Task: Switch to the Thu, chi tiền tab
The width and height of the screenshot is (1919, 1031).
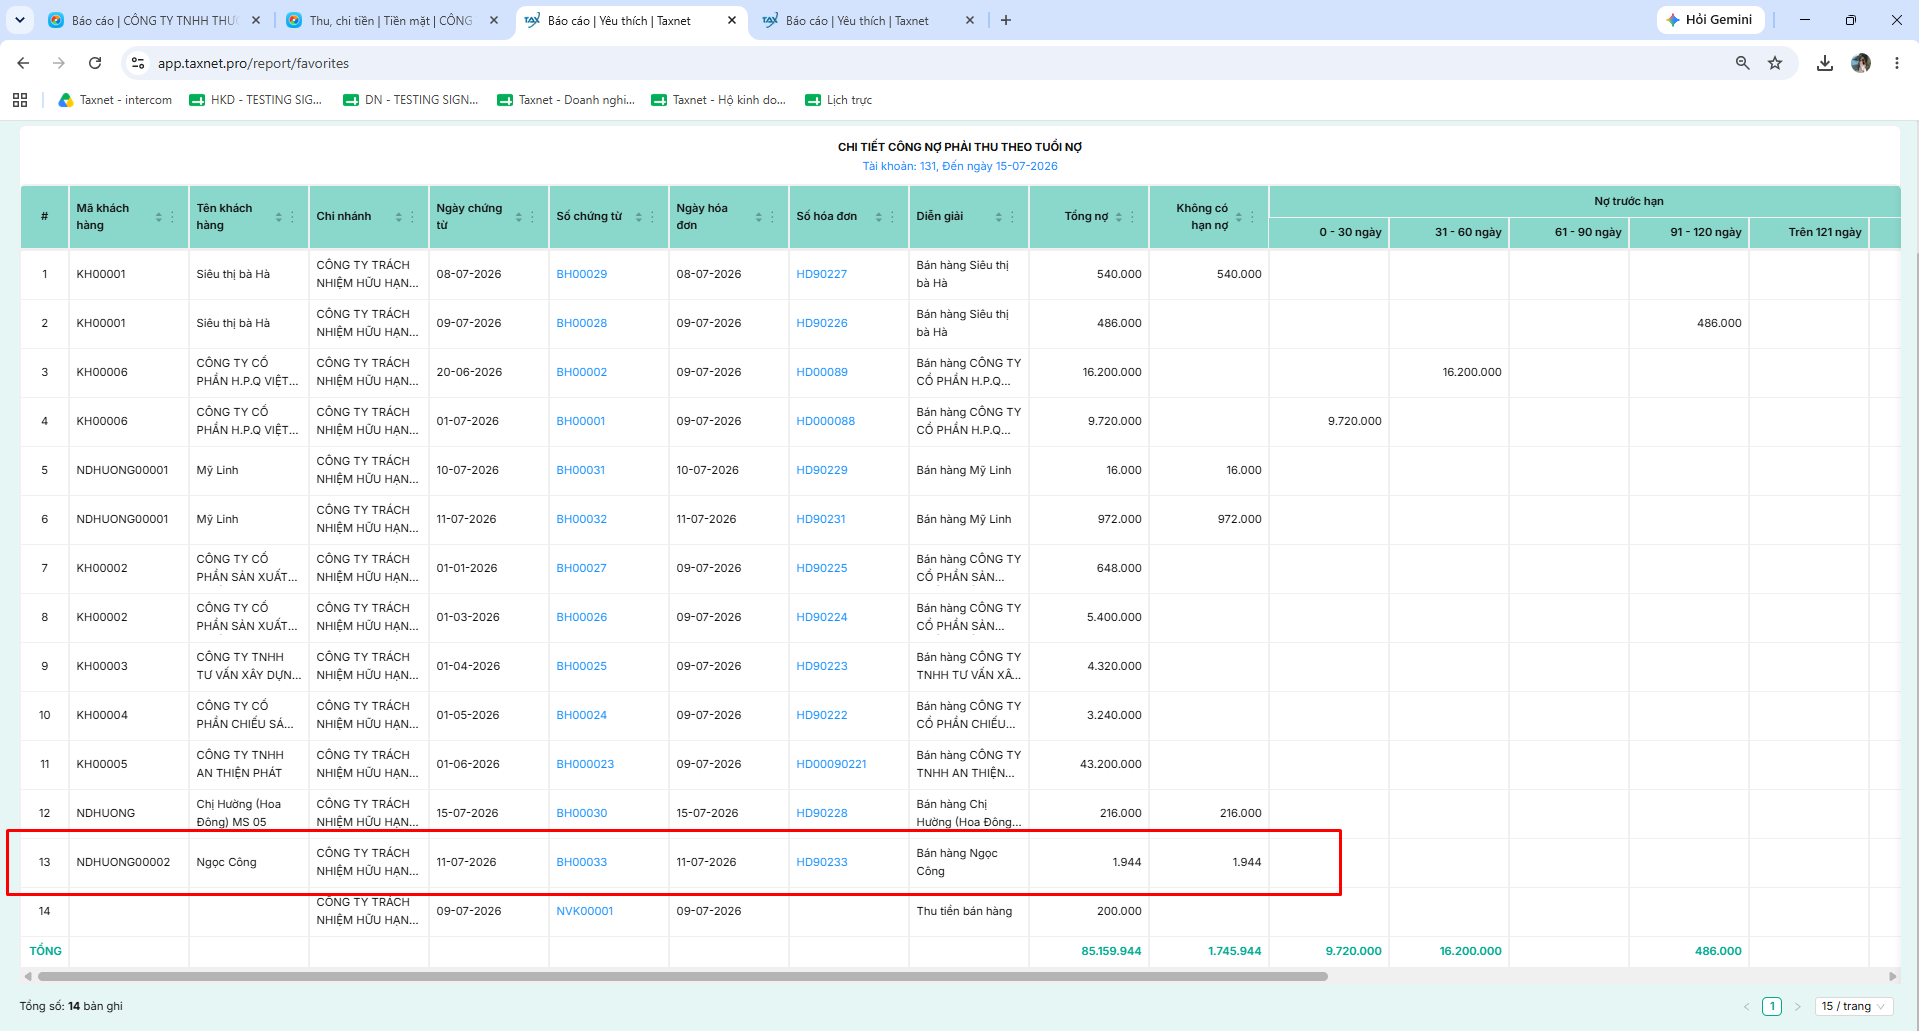Action: click(392, 20)
